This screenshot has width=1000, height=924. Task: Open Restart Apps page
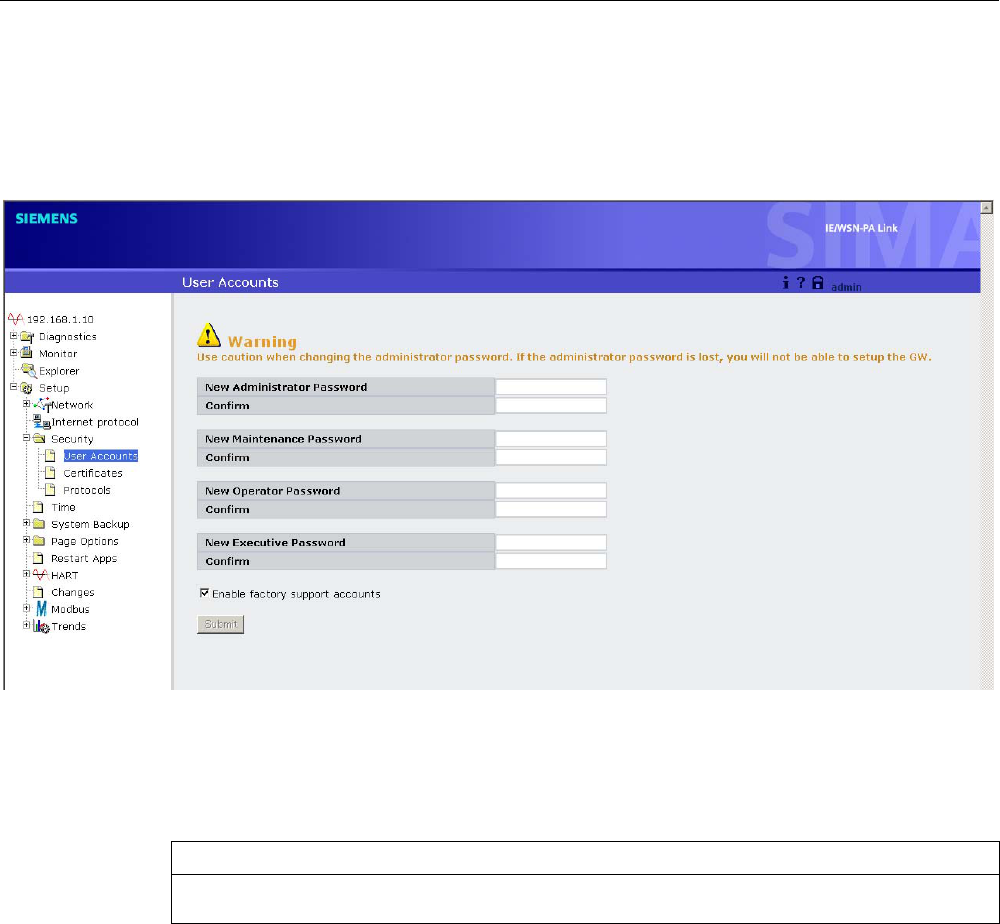pos(84,558)
